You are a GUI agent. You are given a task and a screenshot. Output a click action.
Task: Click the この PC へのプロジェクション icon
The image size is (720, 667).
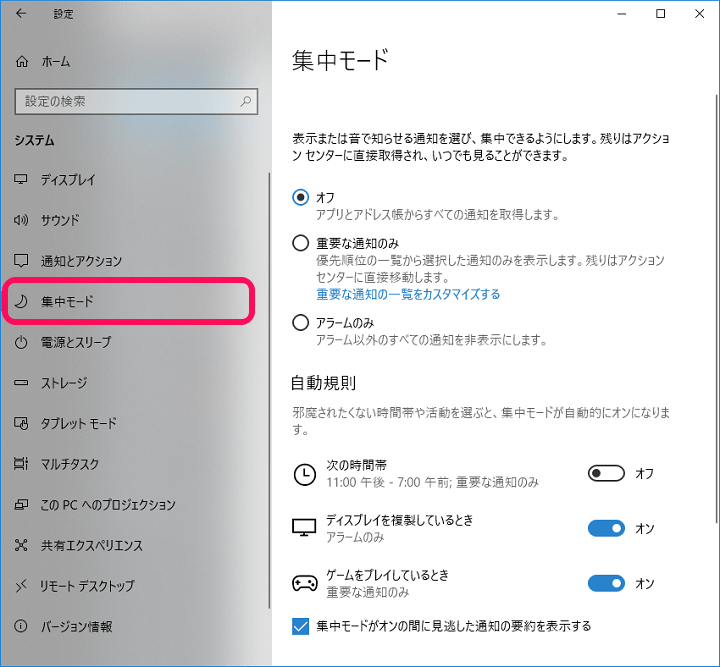[21, 504]
